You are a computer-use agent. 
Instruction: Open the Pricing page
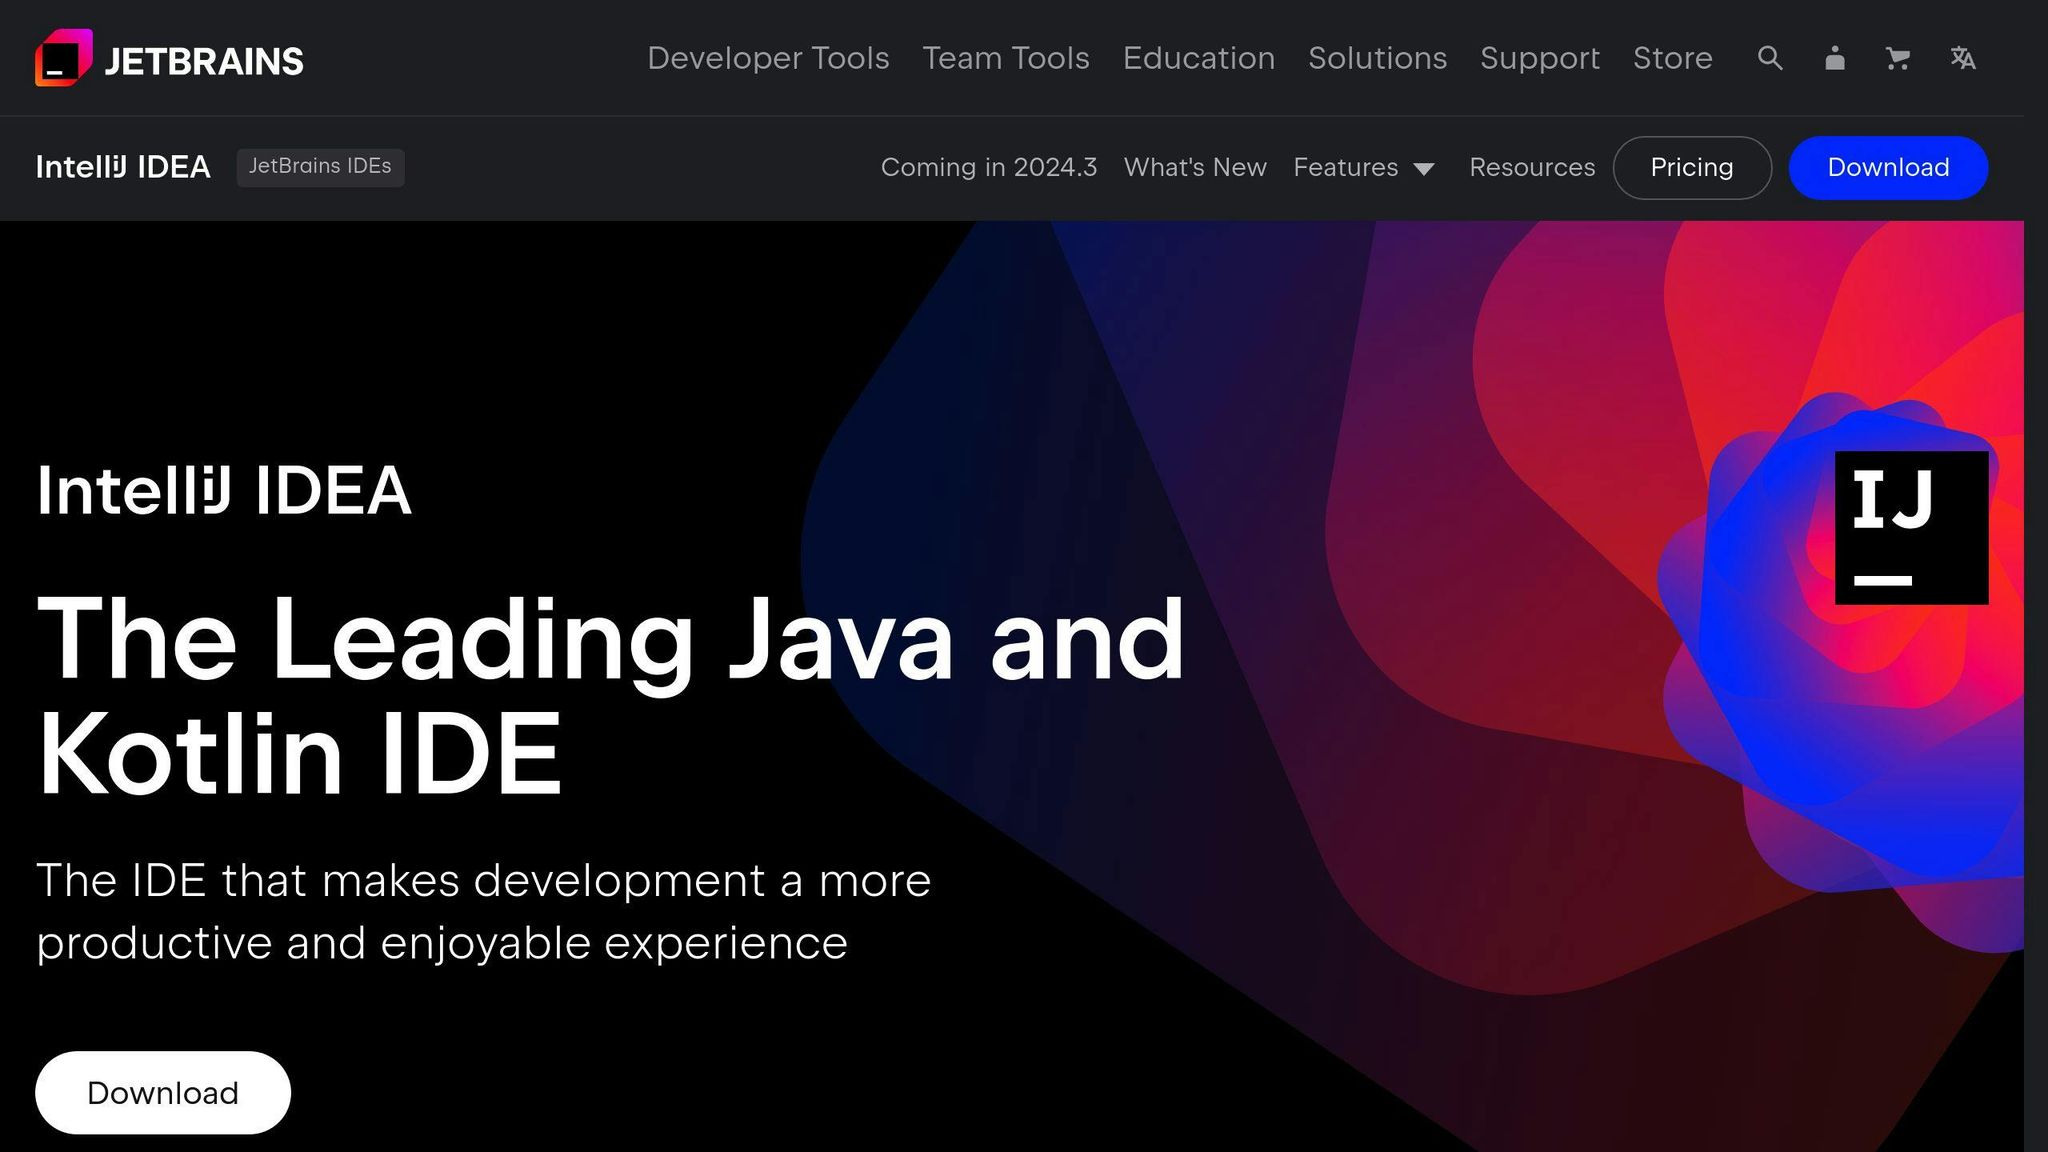pyautogui.click(x=1692, y=167)
